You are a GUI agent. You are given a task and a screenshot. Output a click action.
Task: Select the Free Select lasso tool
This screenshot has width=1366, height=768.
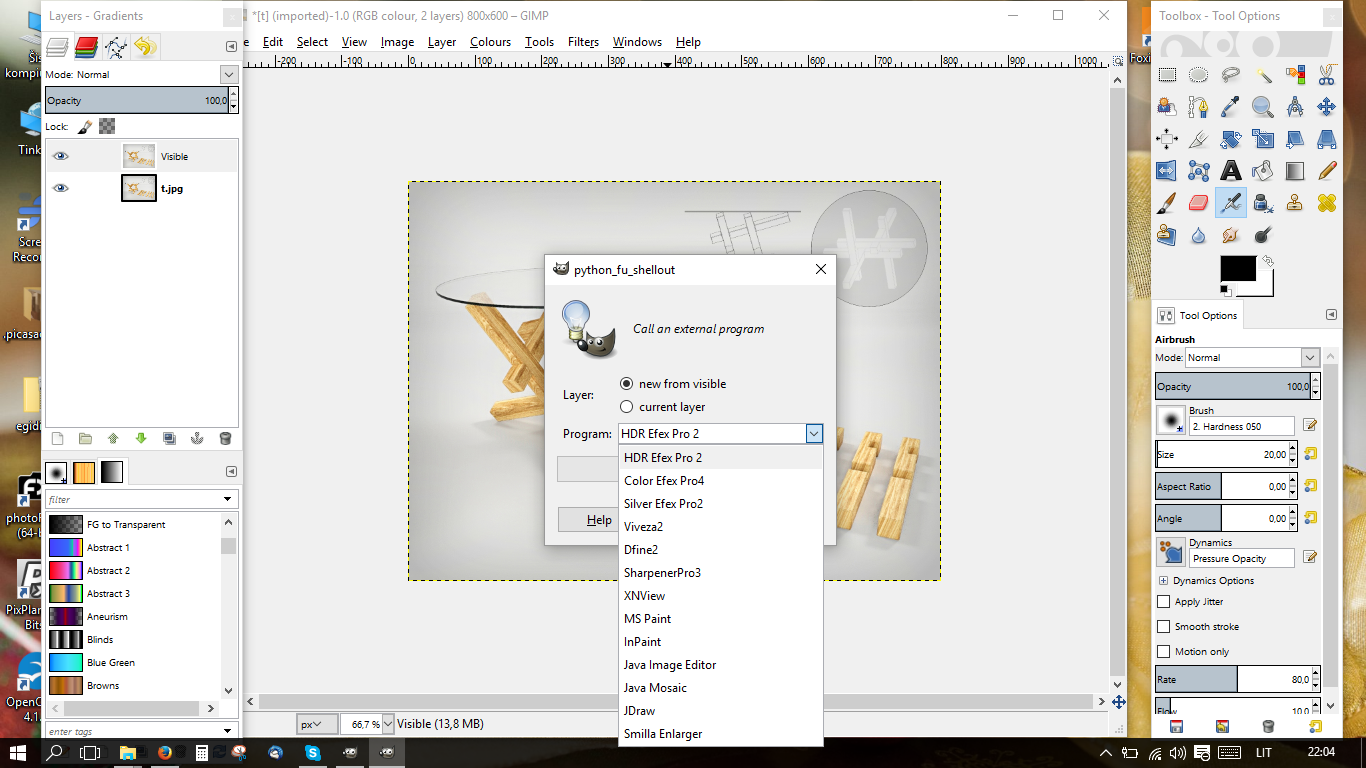[x=1231, y=75]
